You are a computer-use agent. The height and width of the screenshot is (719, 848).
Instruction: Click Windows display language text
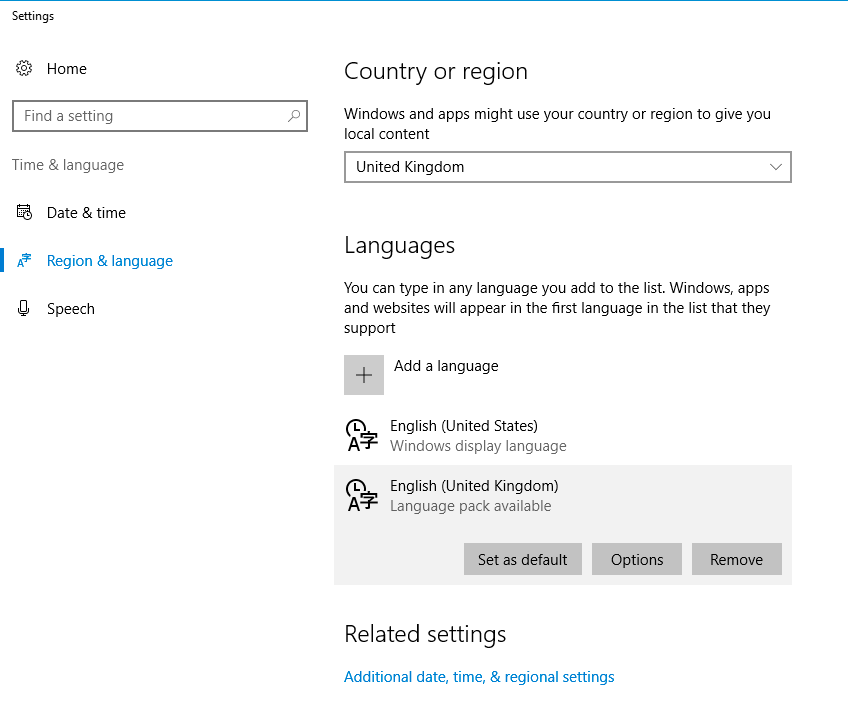click(478, 446)
